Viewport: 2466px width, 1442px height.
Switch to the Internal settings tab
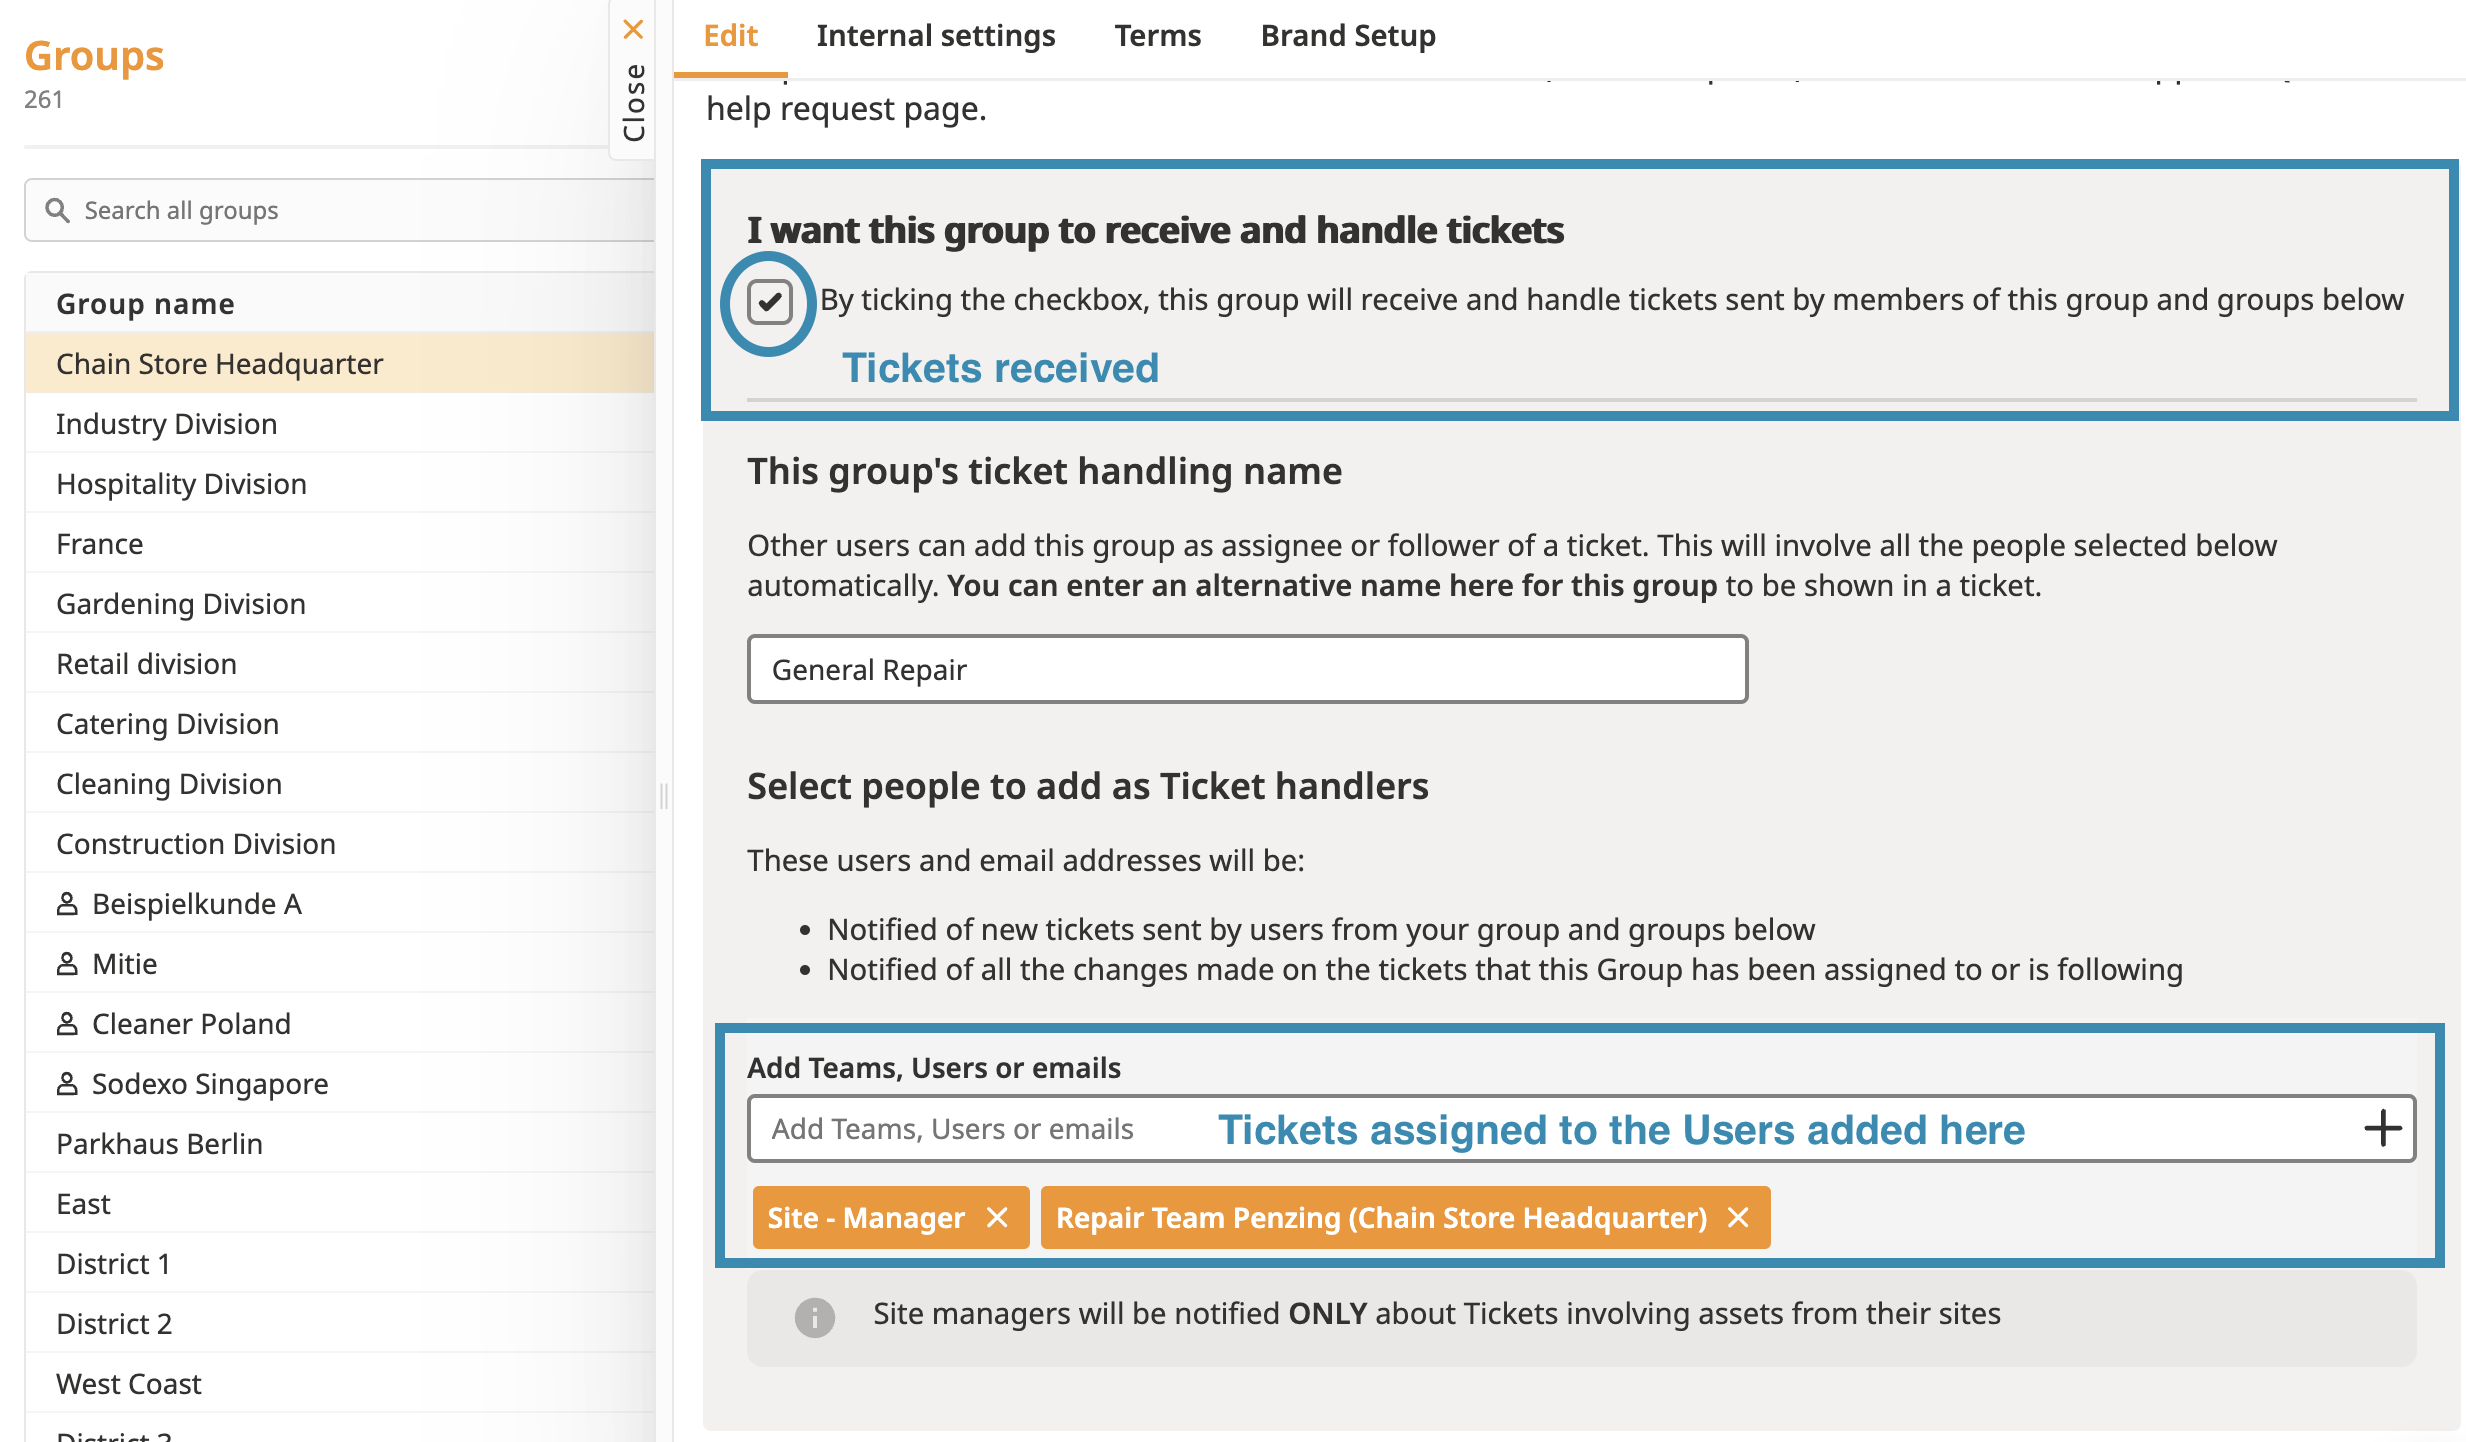[x=935, y=36]
